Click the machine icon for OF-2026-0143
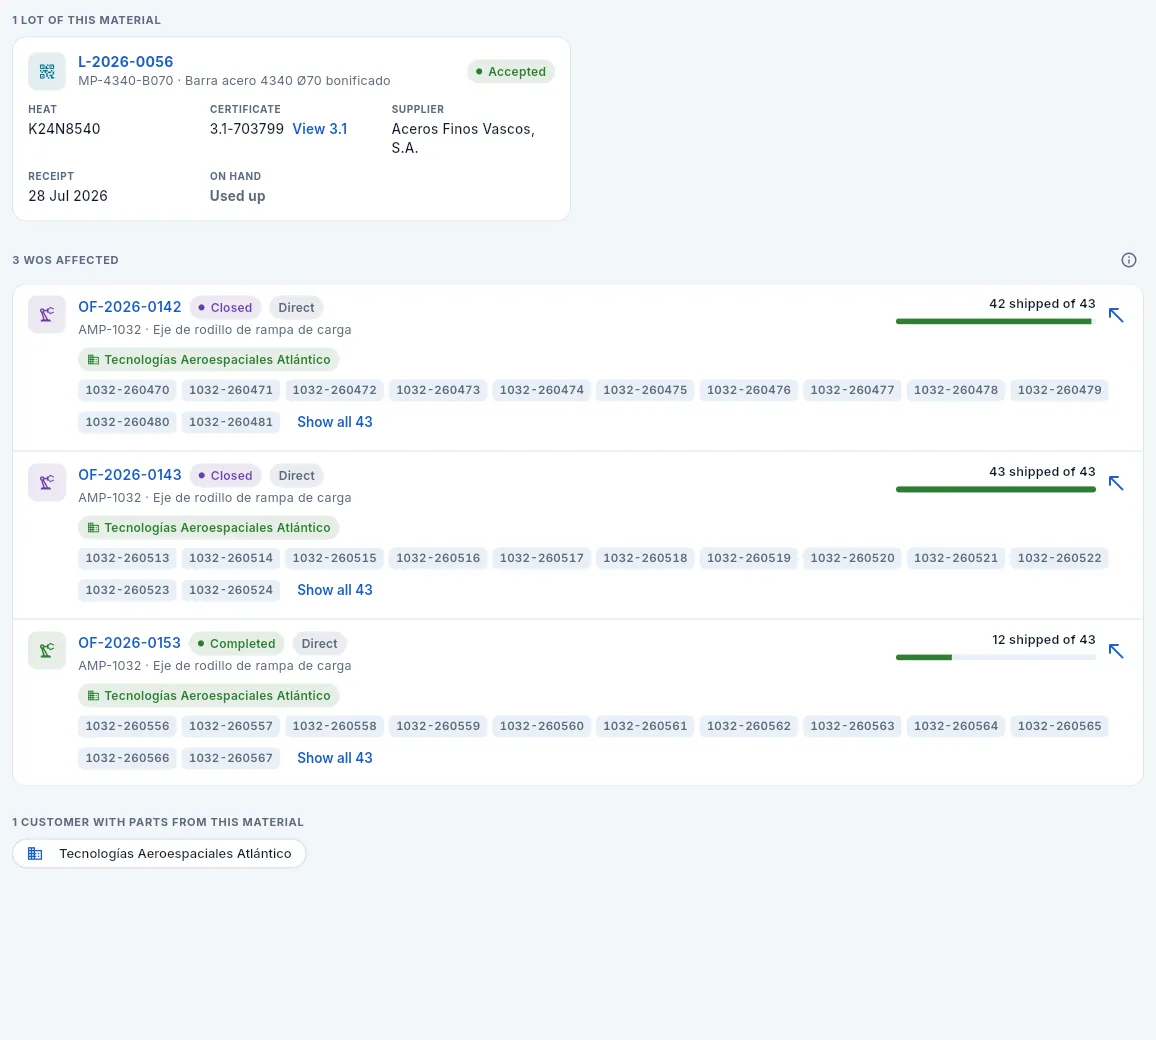Screen dimensions: 1156x1040 click(x=47, y=483)
